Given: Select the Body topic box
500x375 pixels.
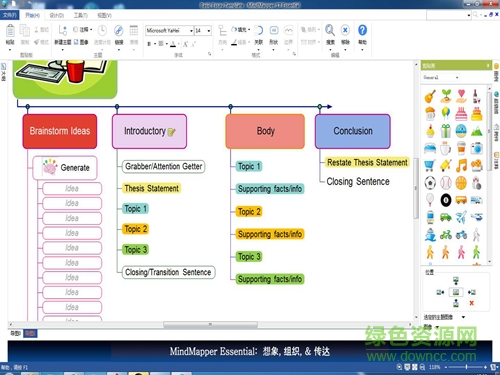Looking at the screenshot, I should coord(265,131).
